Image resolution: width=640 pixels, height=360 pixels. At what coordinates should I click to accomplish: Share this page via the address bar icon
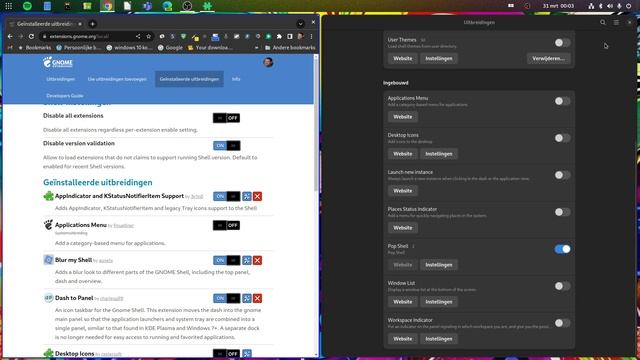tap(138, 36)
